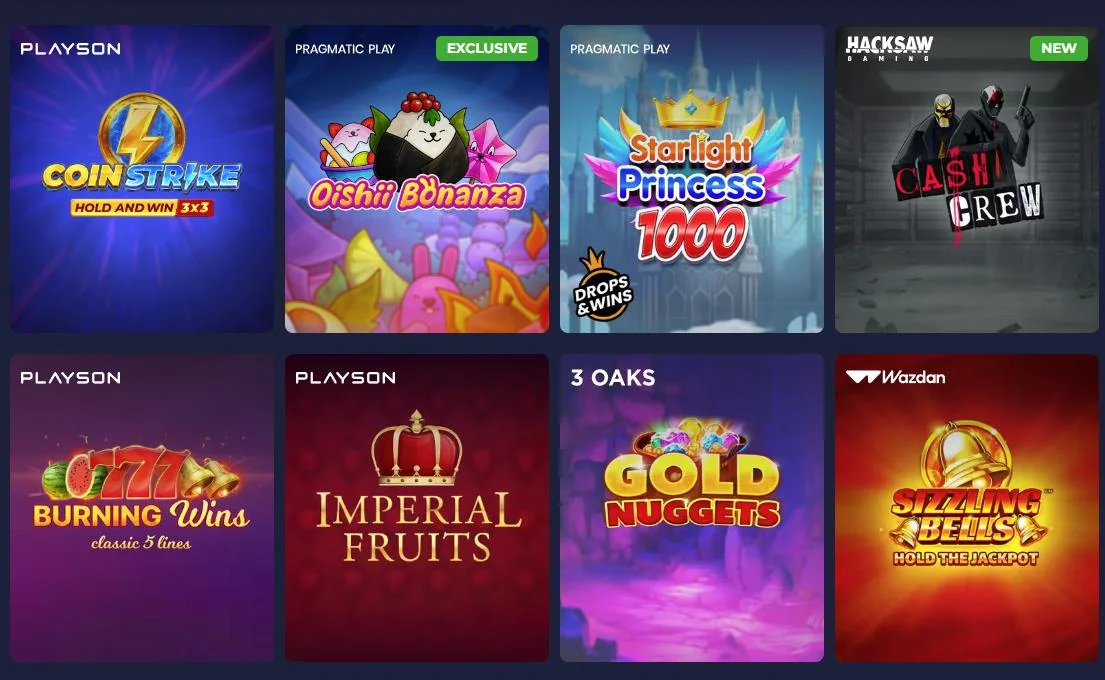Open the Coin Strike Hold and Win game
Viewport: 1105px width, 680px height.
142,179
